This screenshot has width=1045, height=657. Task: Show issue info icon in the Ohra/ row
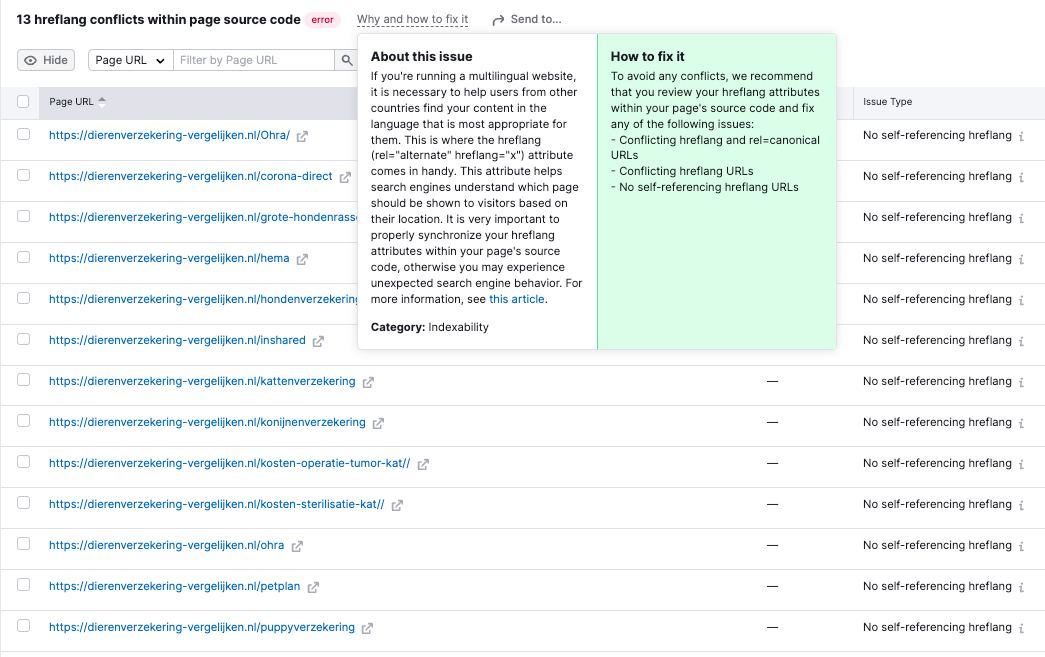pyautogui.click(x=1021, y=136)
